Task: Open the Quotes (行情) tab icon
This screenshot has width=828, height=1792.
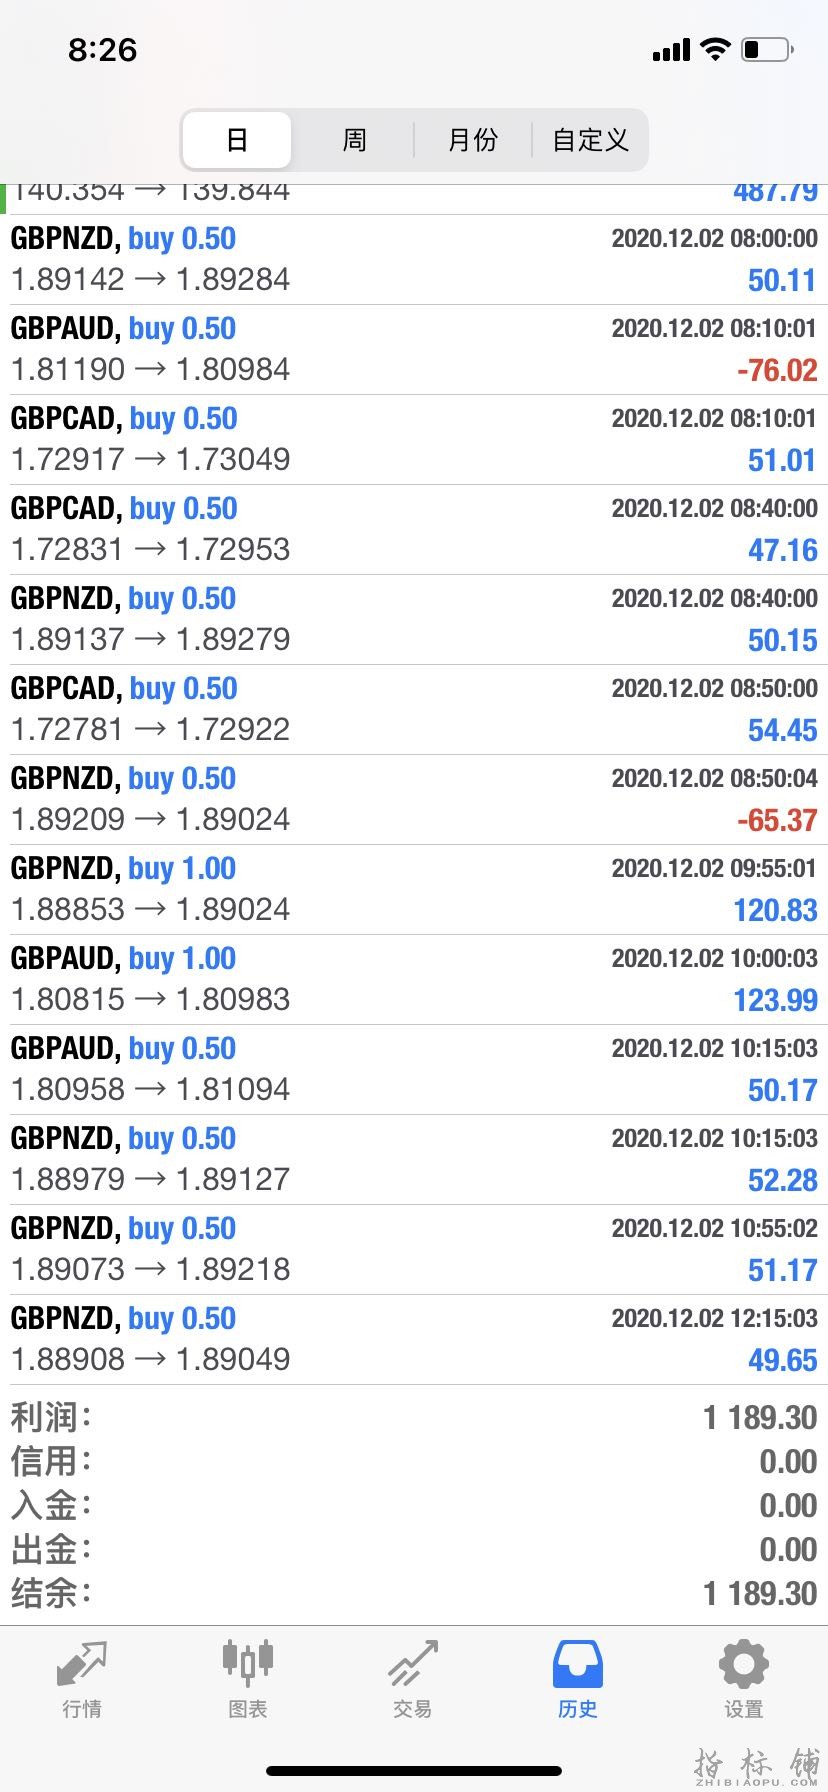Action: (x=81, y=1665)
